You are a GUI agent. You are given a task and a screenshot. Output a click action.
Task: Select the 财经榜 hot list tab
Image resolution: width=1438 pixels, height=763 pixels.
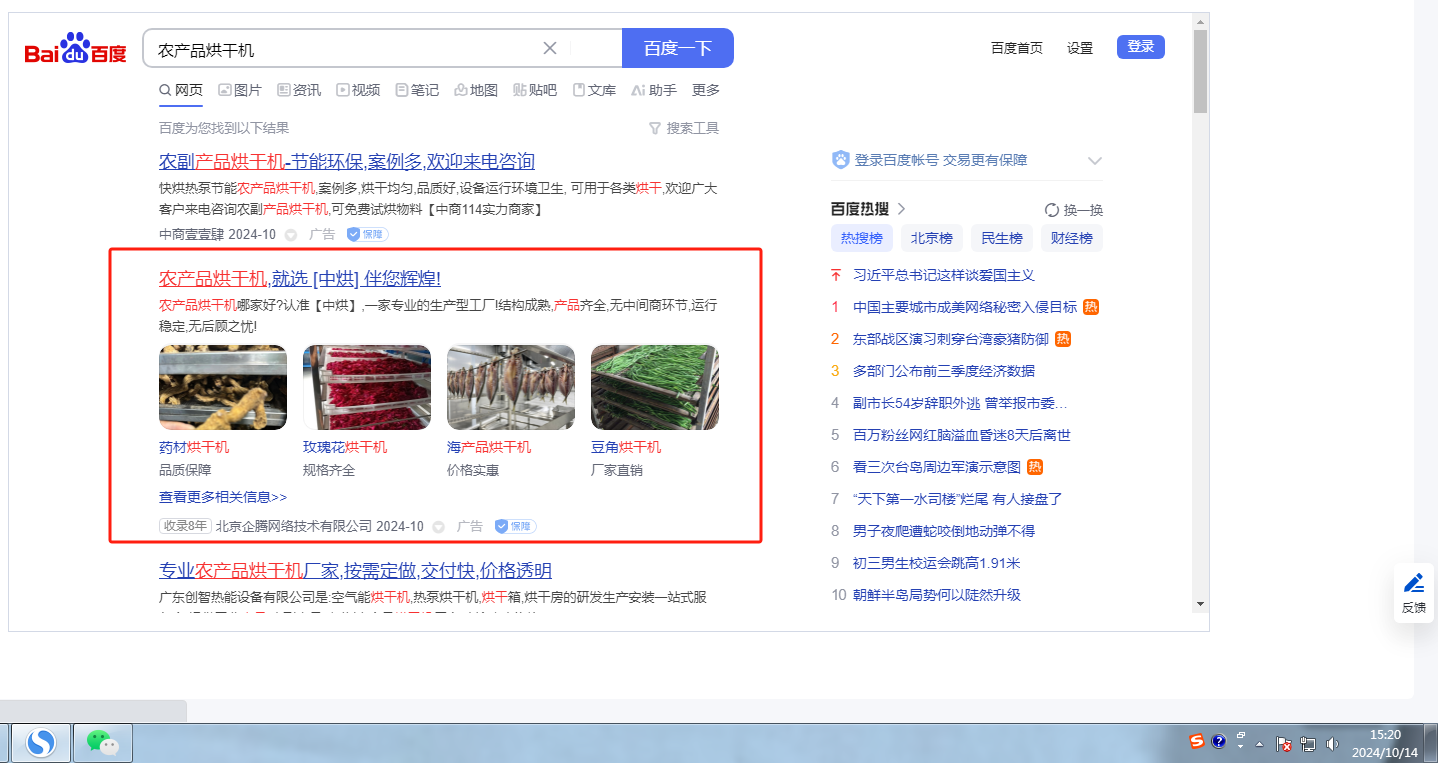(1072, 238)
